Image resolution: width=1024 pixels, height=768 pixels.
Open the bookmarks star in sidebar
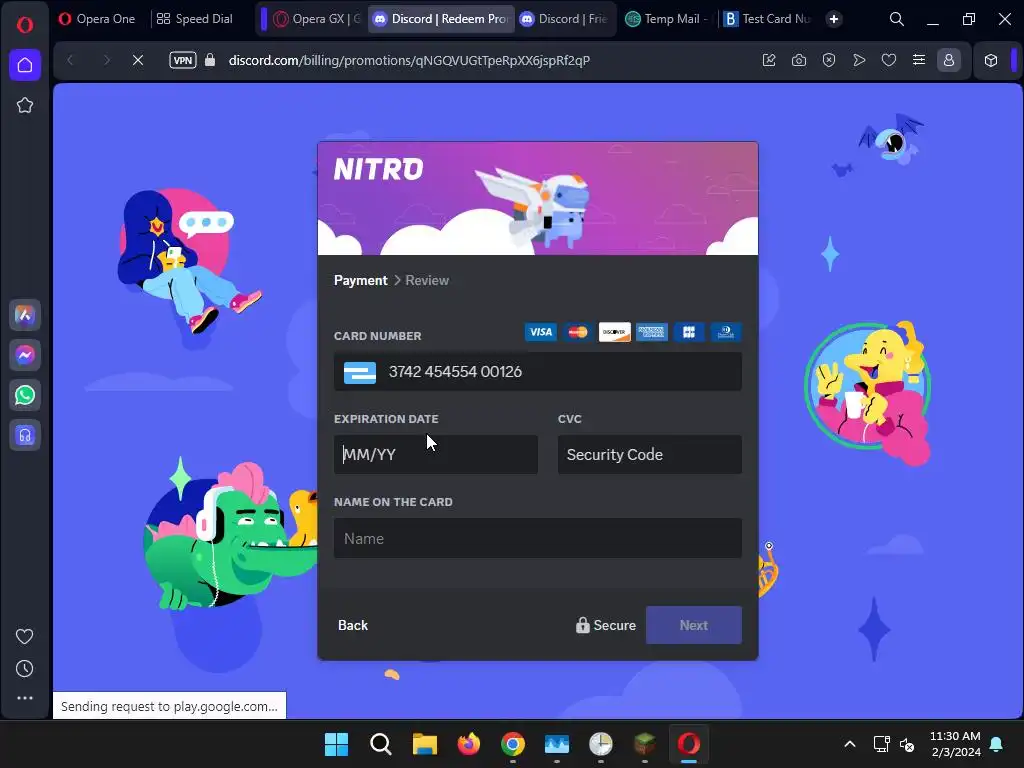25,105
